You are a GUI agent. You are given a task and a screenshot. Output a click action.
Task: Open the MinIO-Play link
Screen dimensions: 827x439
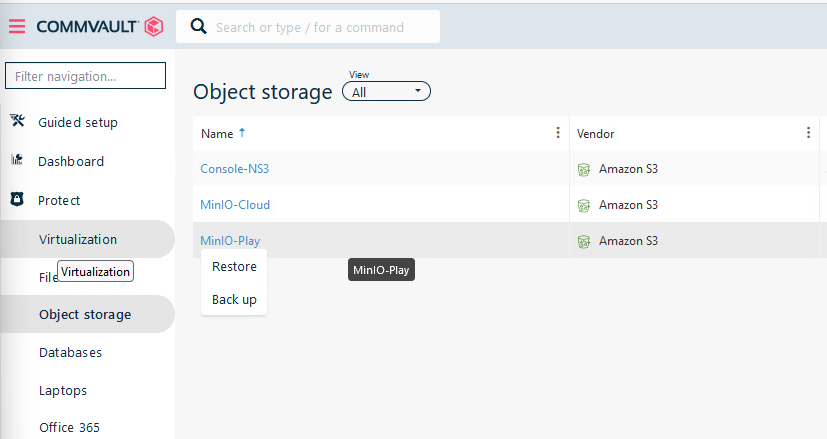(230, 241)
